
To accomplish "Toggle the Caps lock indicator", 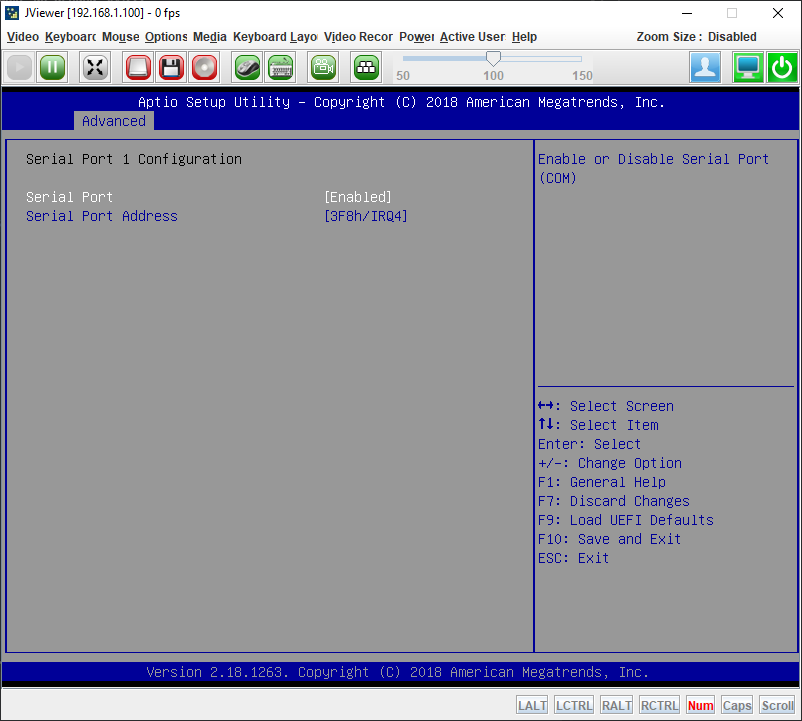I will point(737,705).
